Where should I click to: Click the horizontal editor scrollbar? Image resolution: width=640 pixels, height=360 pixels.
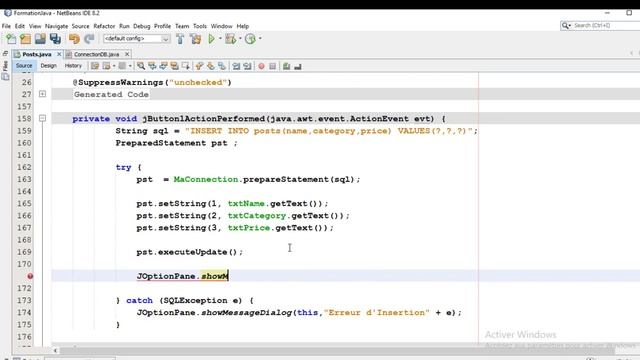pyautogui.click(x=337, y=350)
